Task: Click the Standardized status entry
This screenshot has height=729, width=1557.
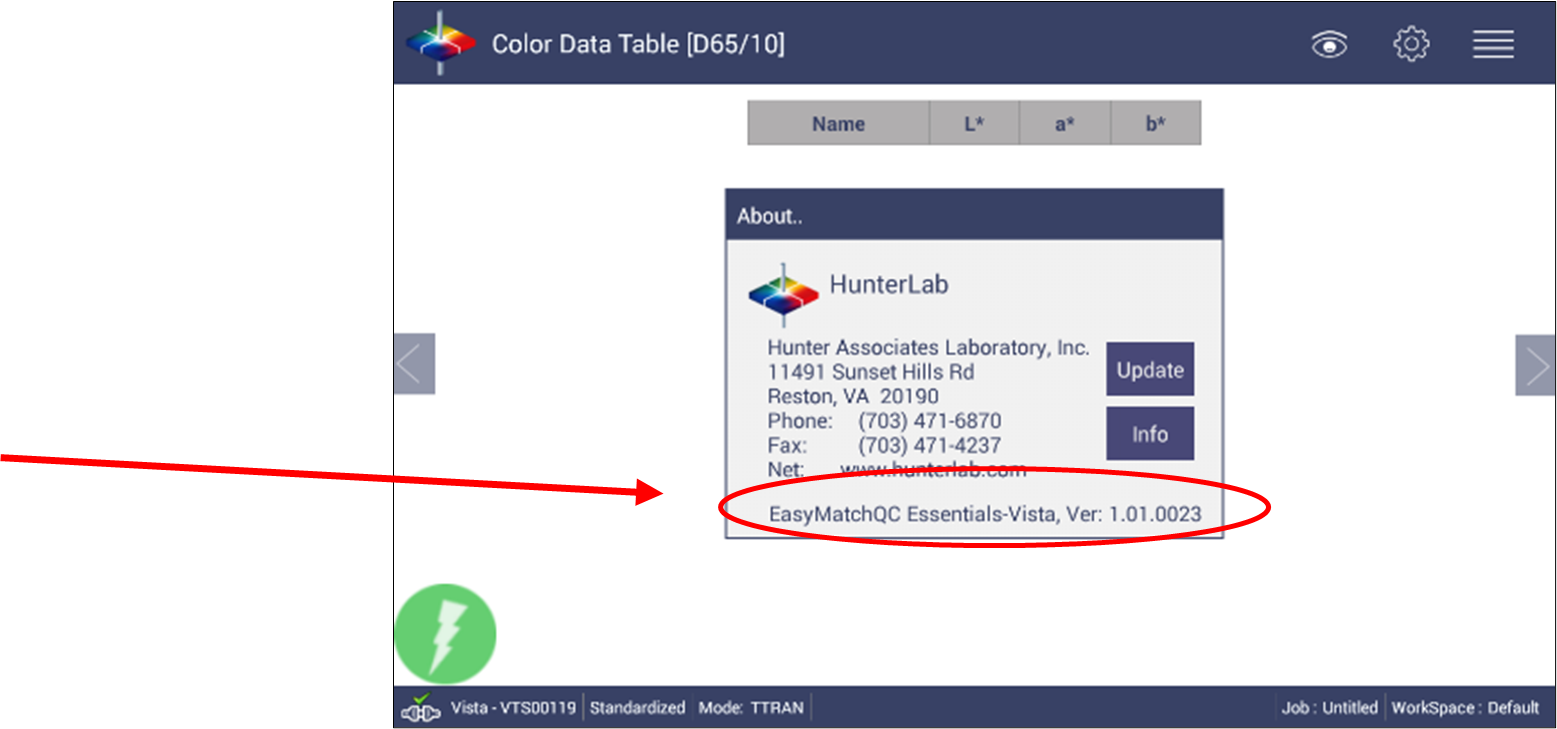Action: [x=637, y=708]
